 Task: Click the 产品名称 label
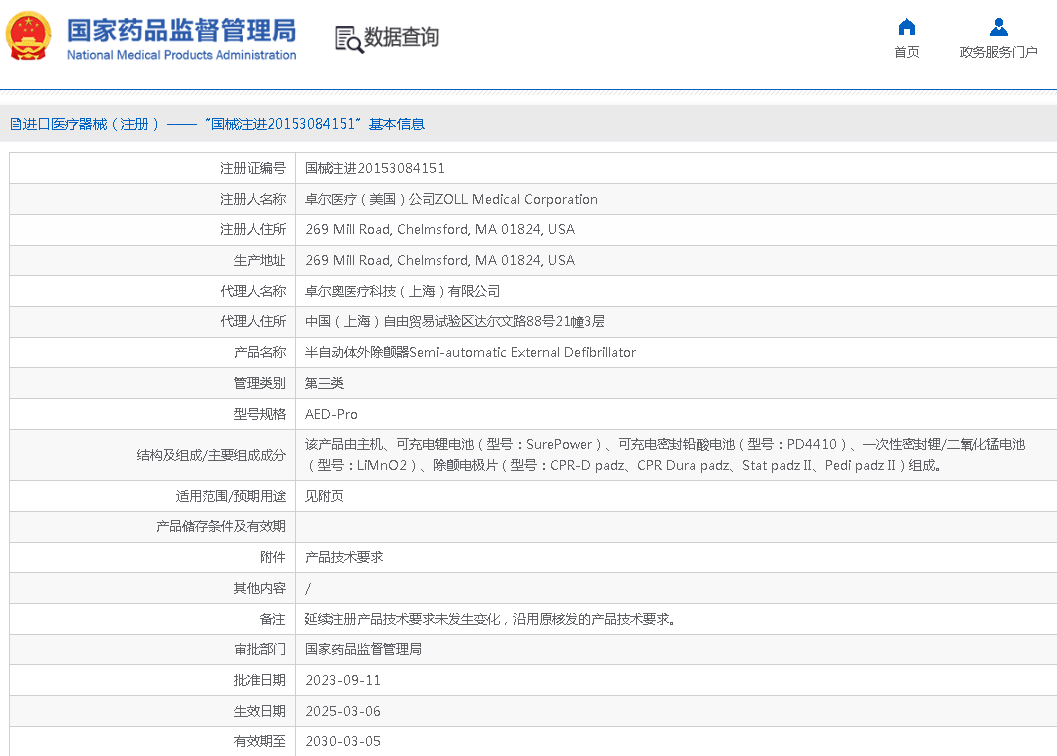[x=260, y=352]
